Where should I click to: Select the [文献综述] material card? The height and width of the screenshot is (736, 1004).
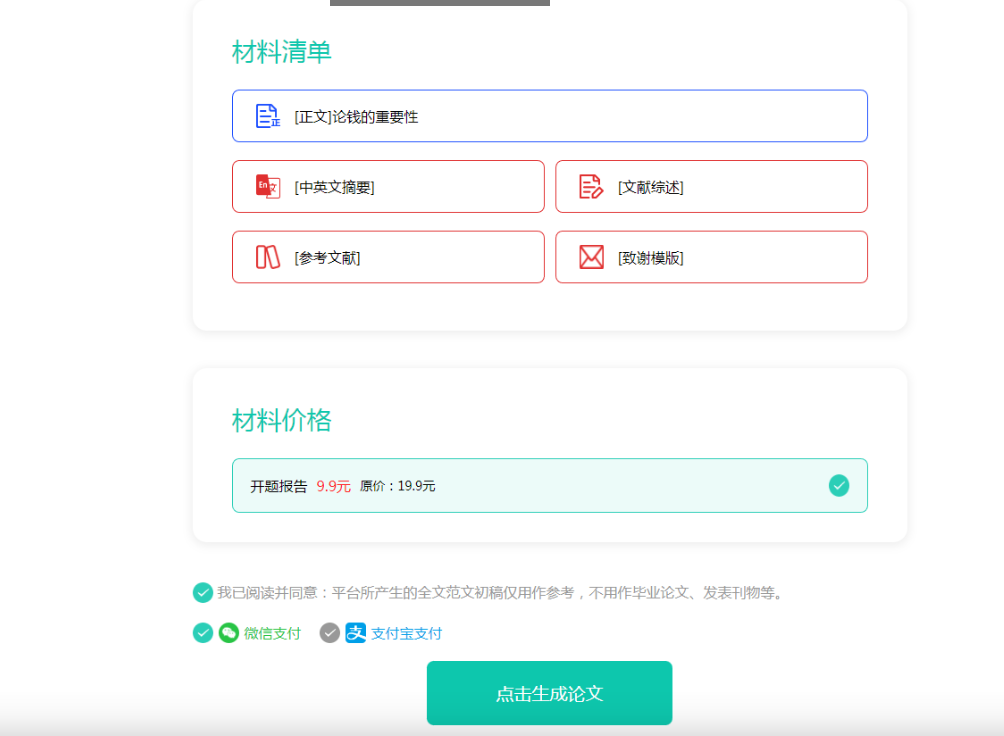(711, 186)
